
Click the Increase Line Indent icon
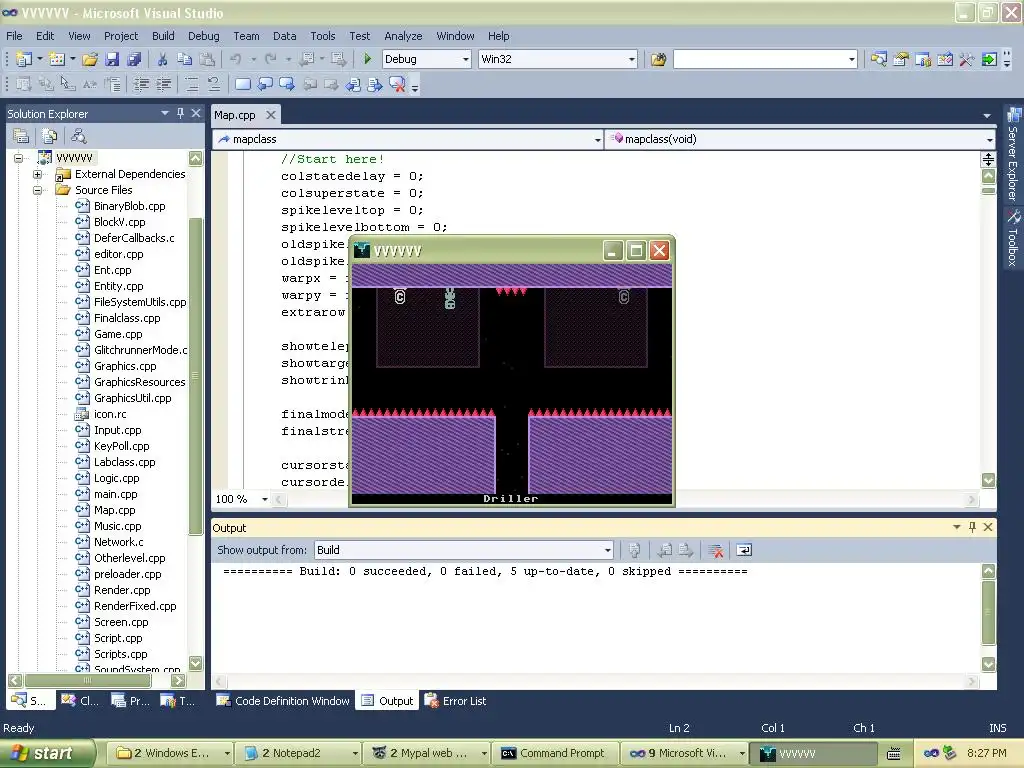(163, 84)
